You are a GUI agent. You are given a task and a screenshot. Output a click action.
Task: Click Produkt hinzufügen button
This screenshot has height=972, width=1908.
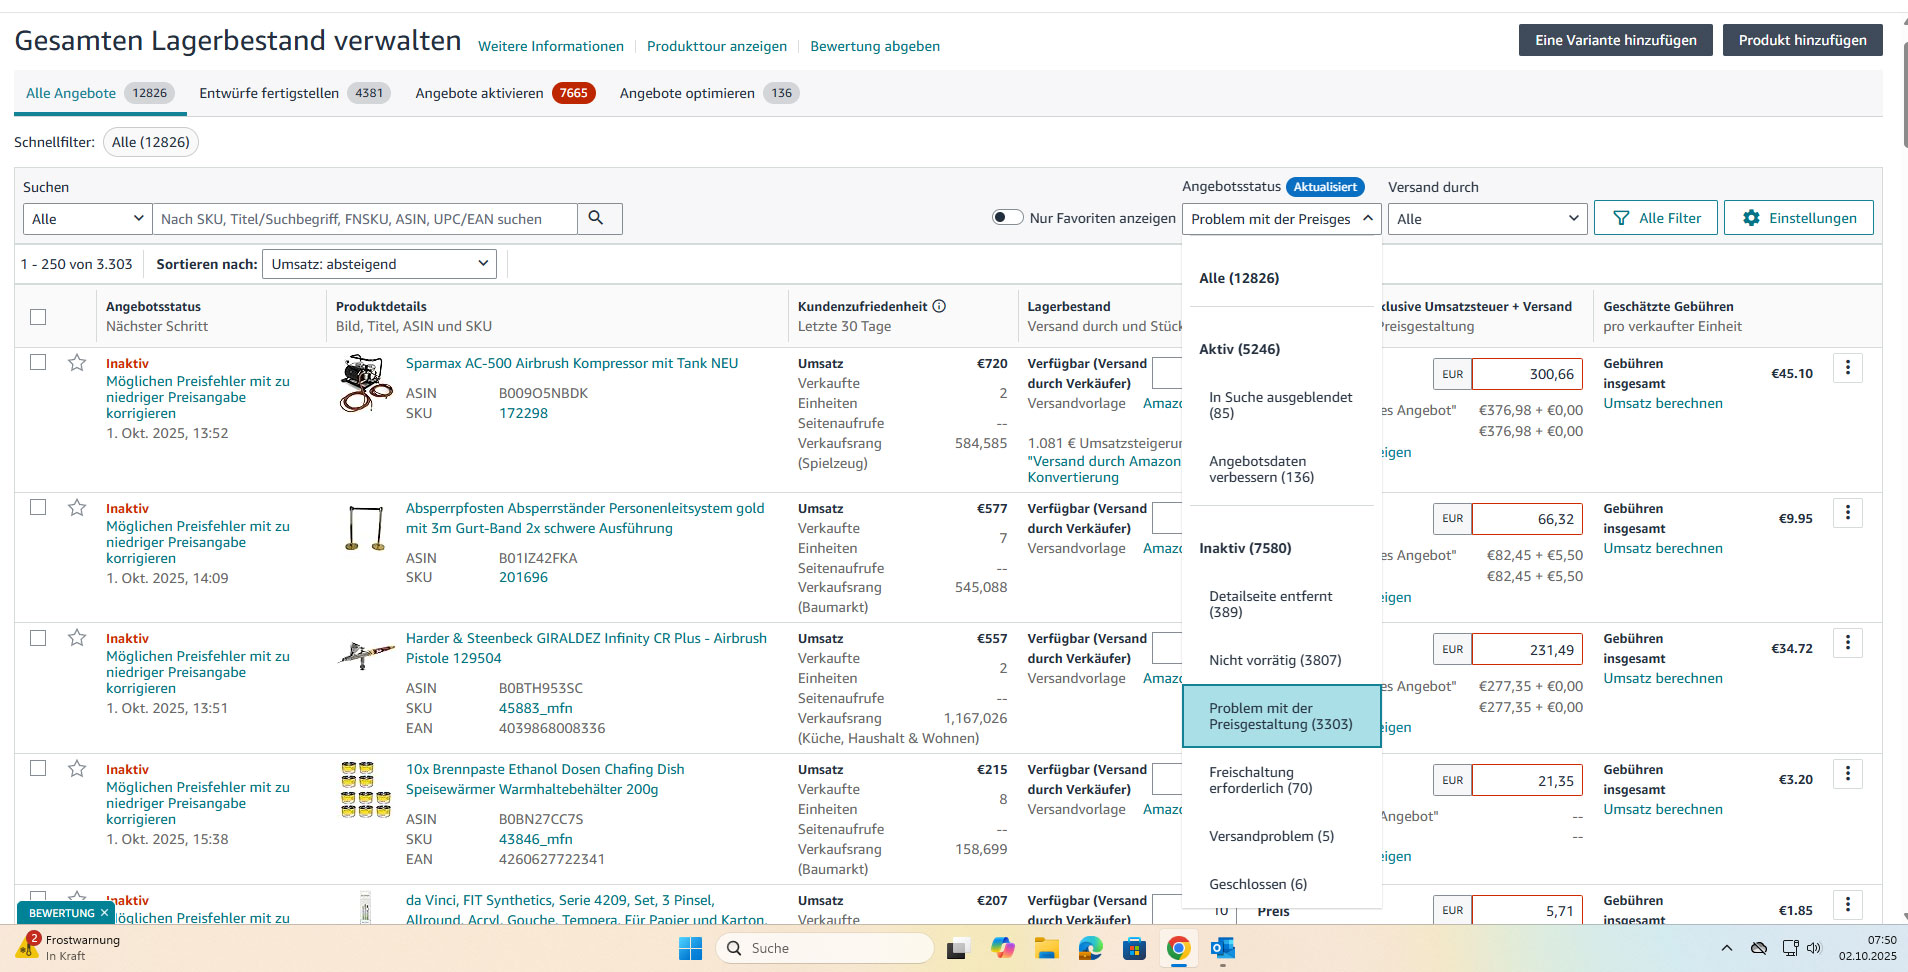click(x=1802, y=40)
